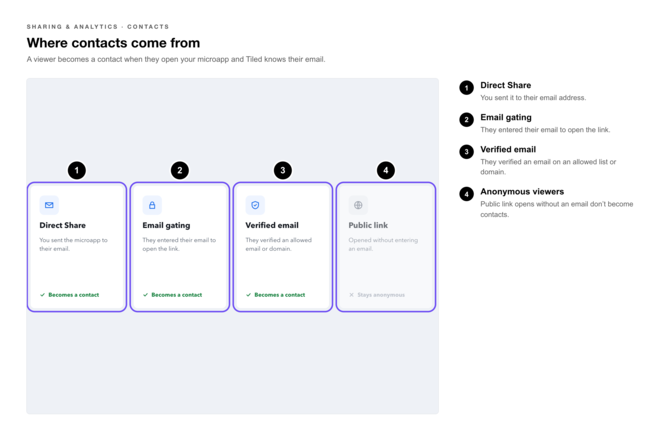Viewport: 670px width, 431px height.
Task: Click the 'Stays anonymous' label
Action: tap(381, 295)
